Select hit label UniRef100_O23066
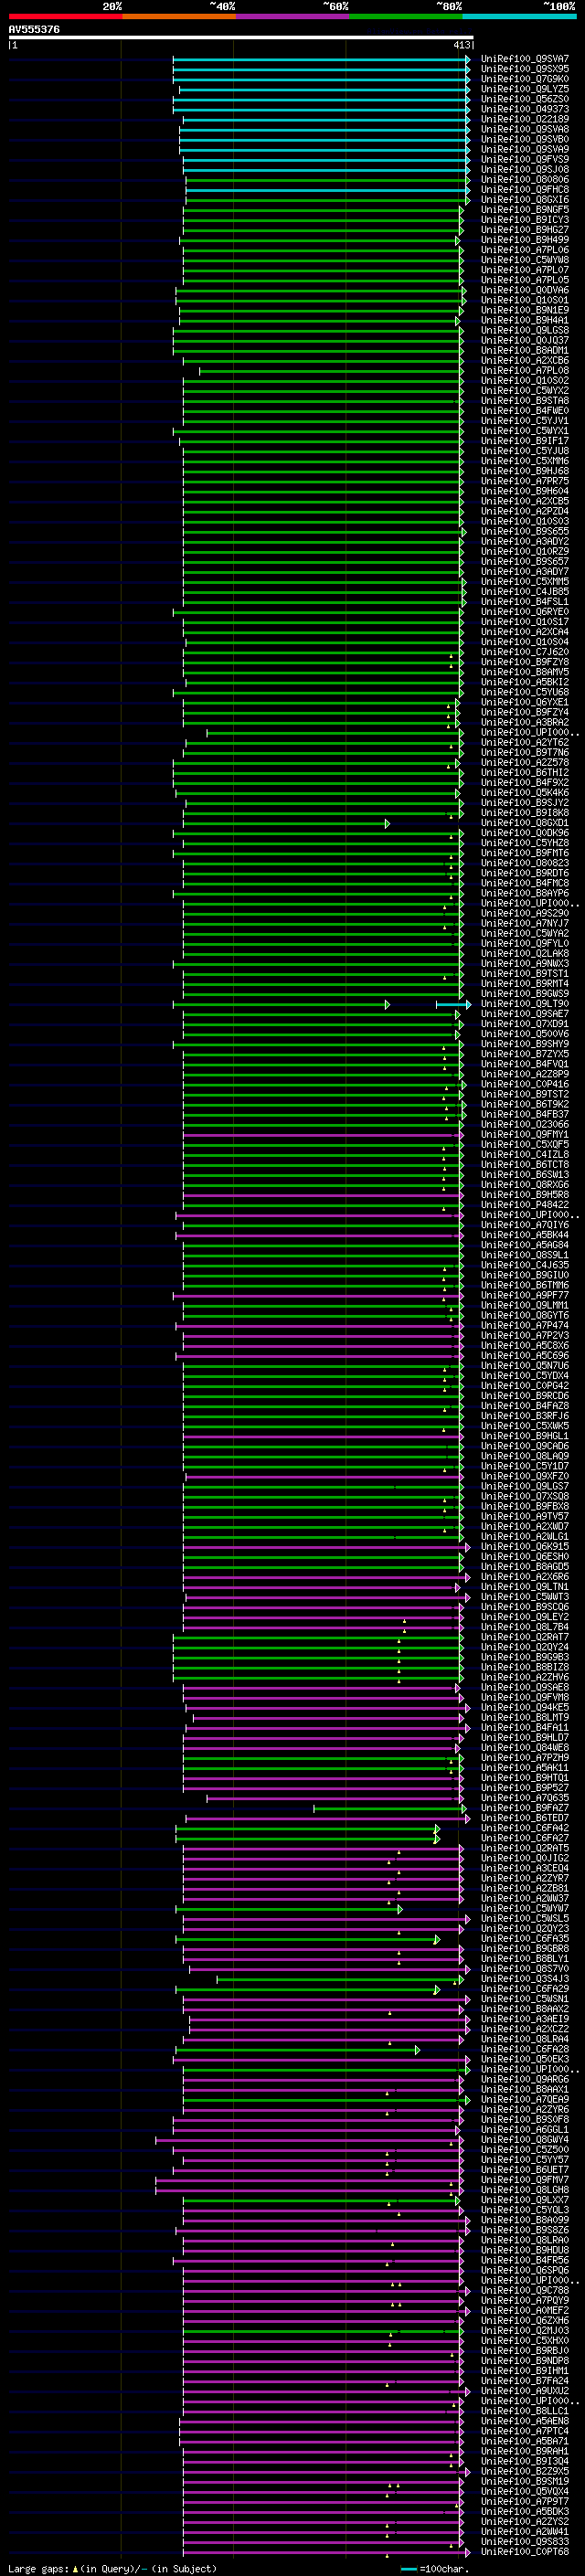Image resolution: width=585 pixels, height=2576 pixels. pos(525,1124)
